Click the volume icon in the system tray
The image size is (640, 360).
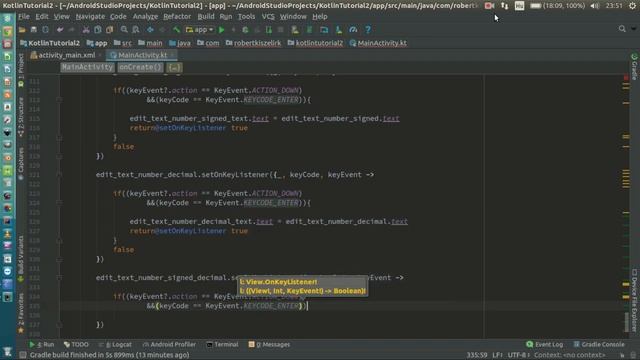coord(595,6)
